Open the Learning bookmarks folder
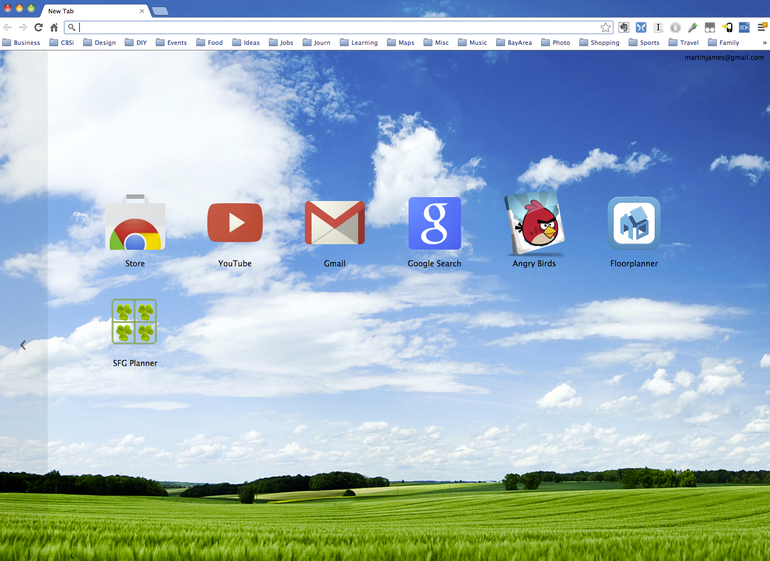 359,43
